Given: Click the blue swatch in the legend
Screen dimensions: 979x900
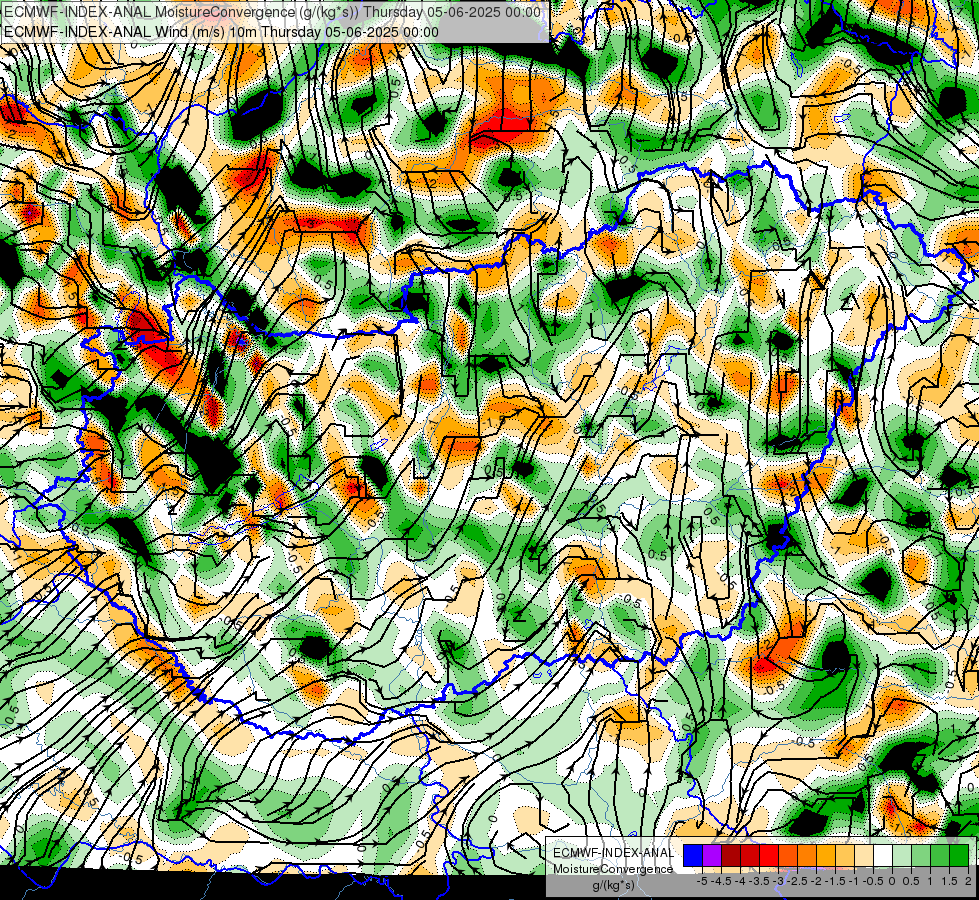Looking at the screenshot, I should pyautogui.click(x=693, y=856).
